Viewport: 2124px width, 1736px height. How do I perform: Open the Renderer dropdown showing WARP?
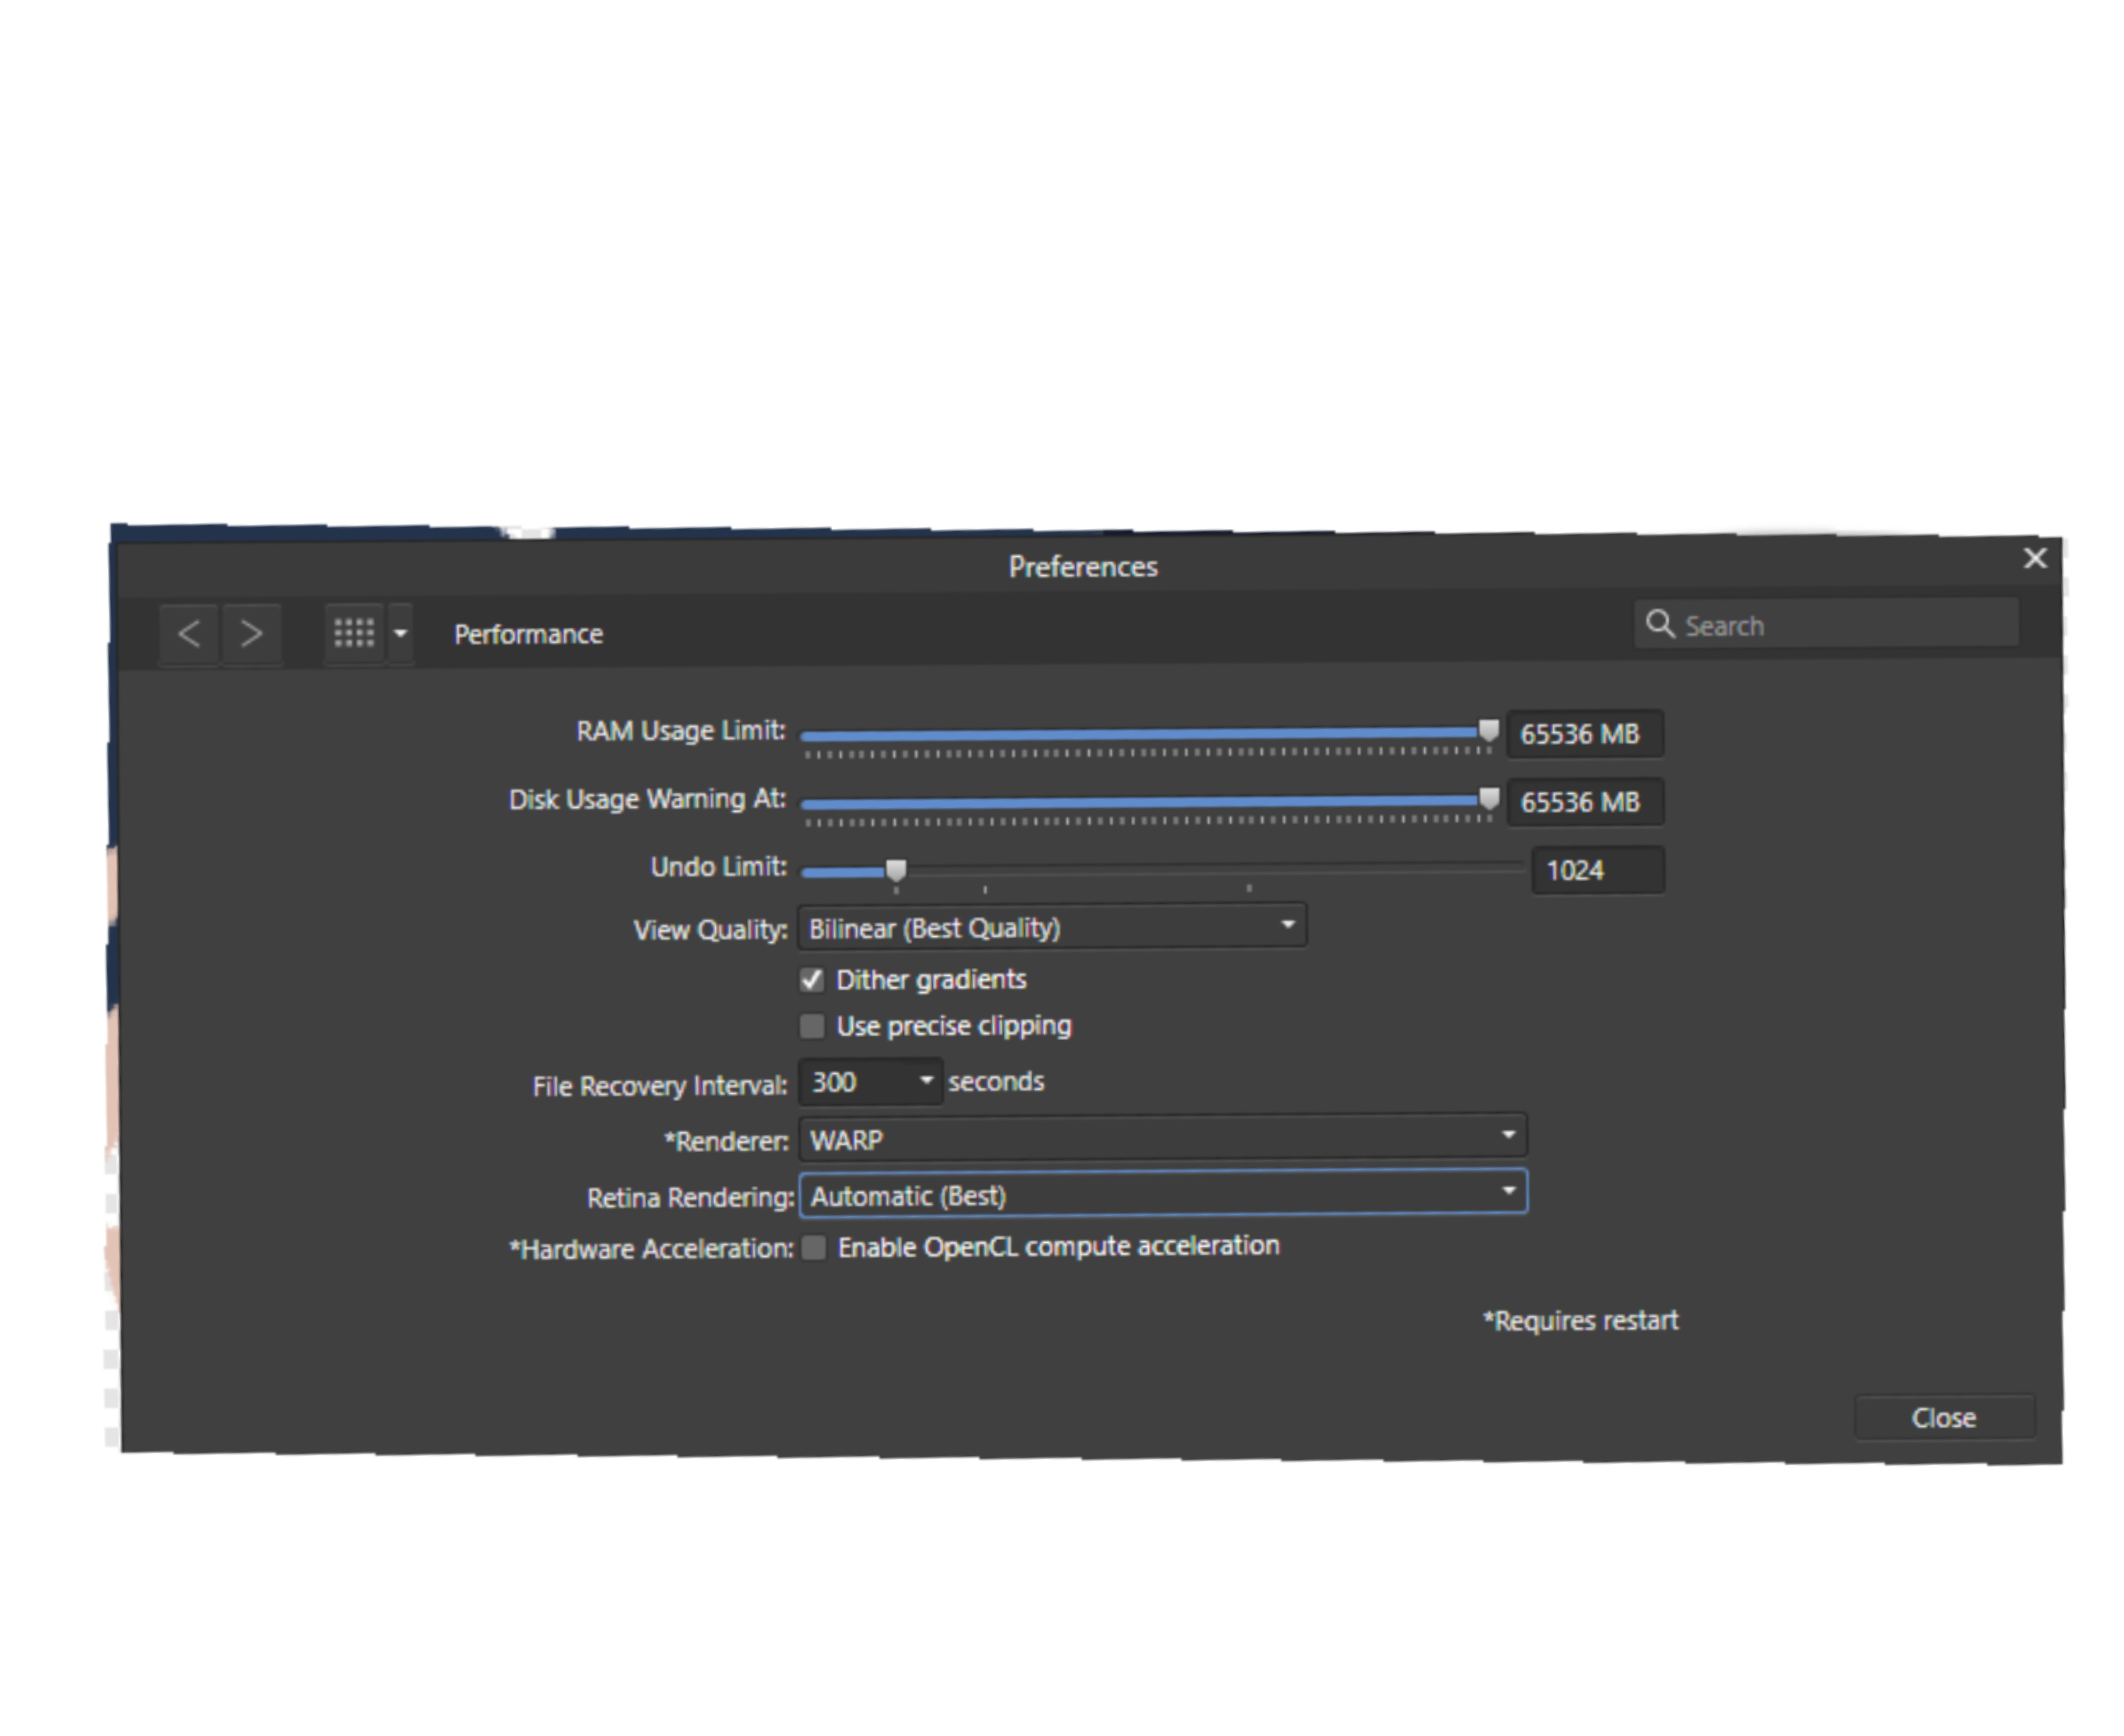(x=1163, y=1138)
